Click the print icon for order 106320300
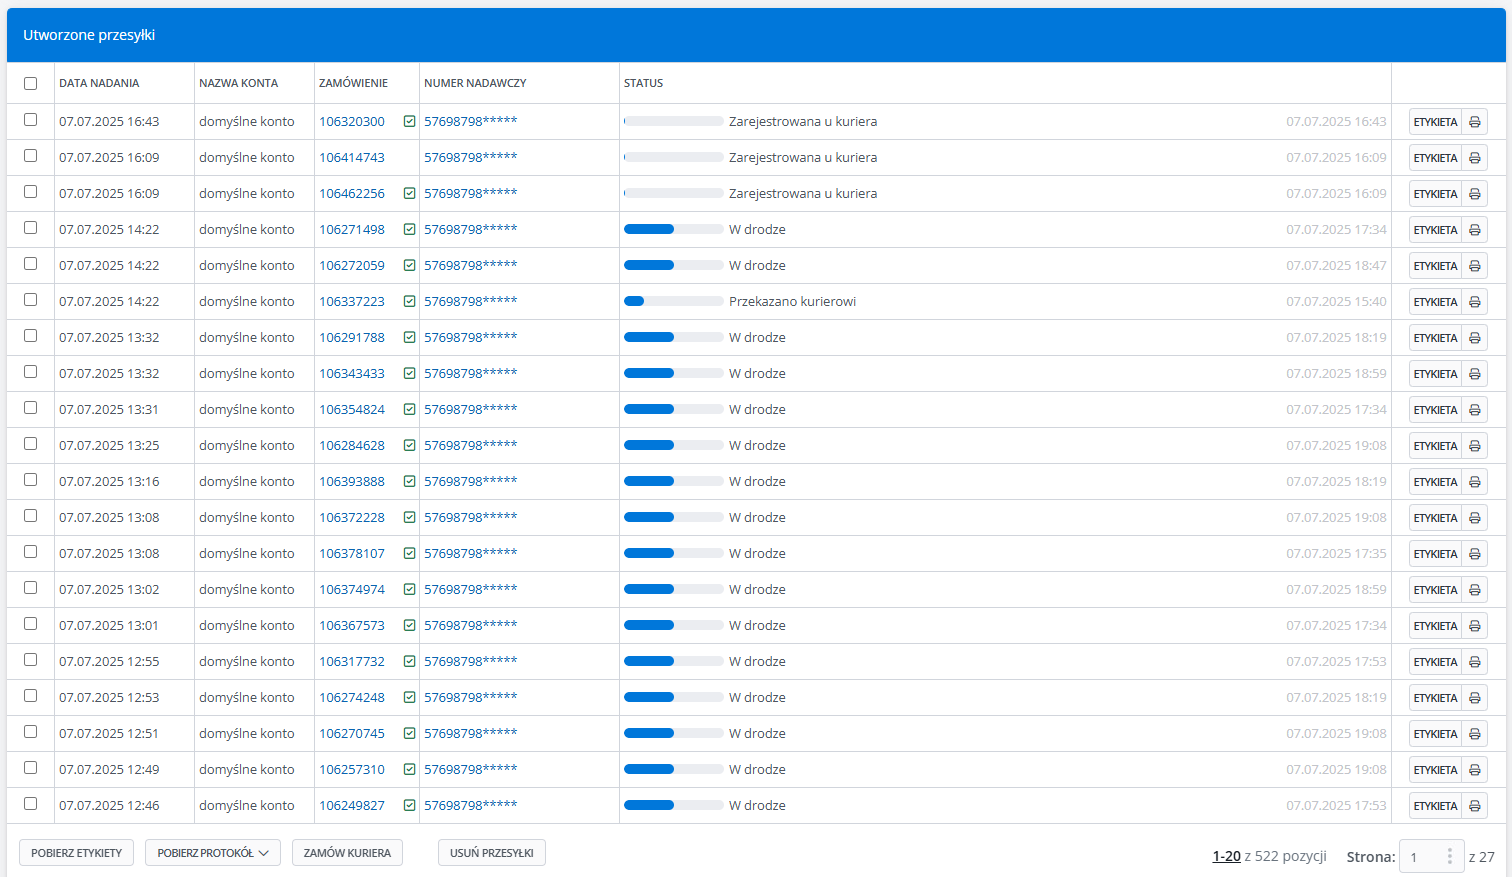The height and width of the screenshot is (877, 1512). click(1474, 122)
